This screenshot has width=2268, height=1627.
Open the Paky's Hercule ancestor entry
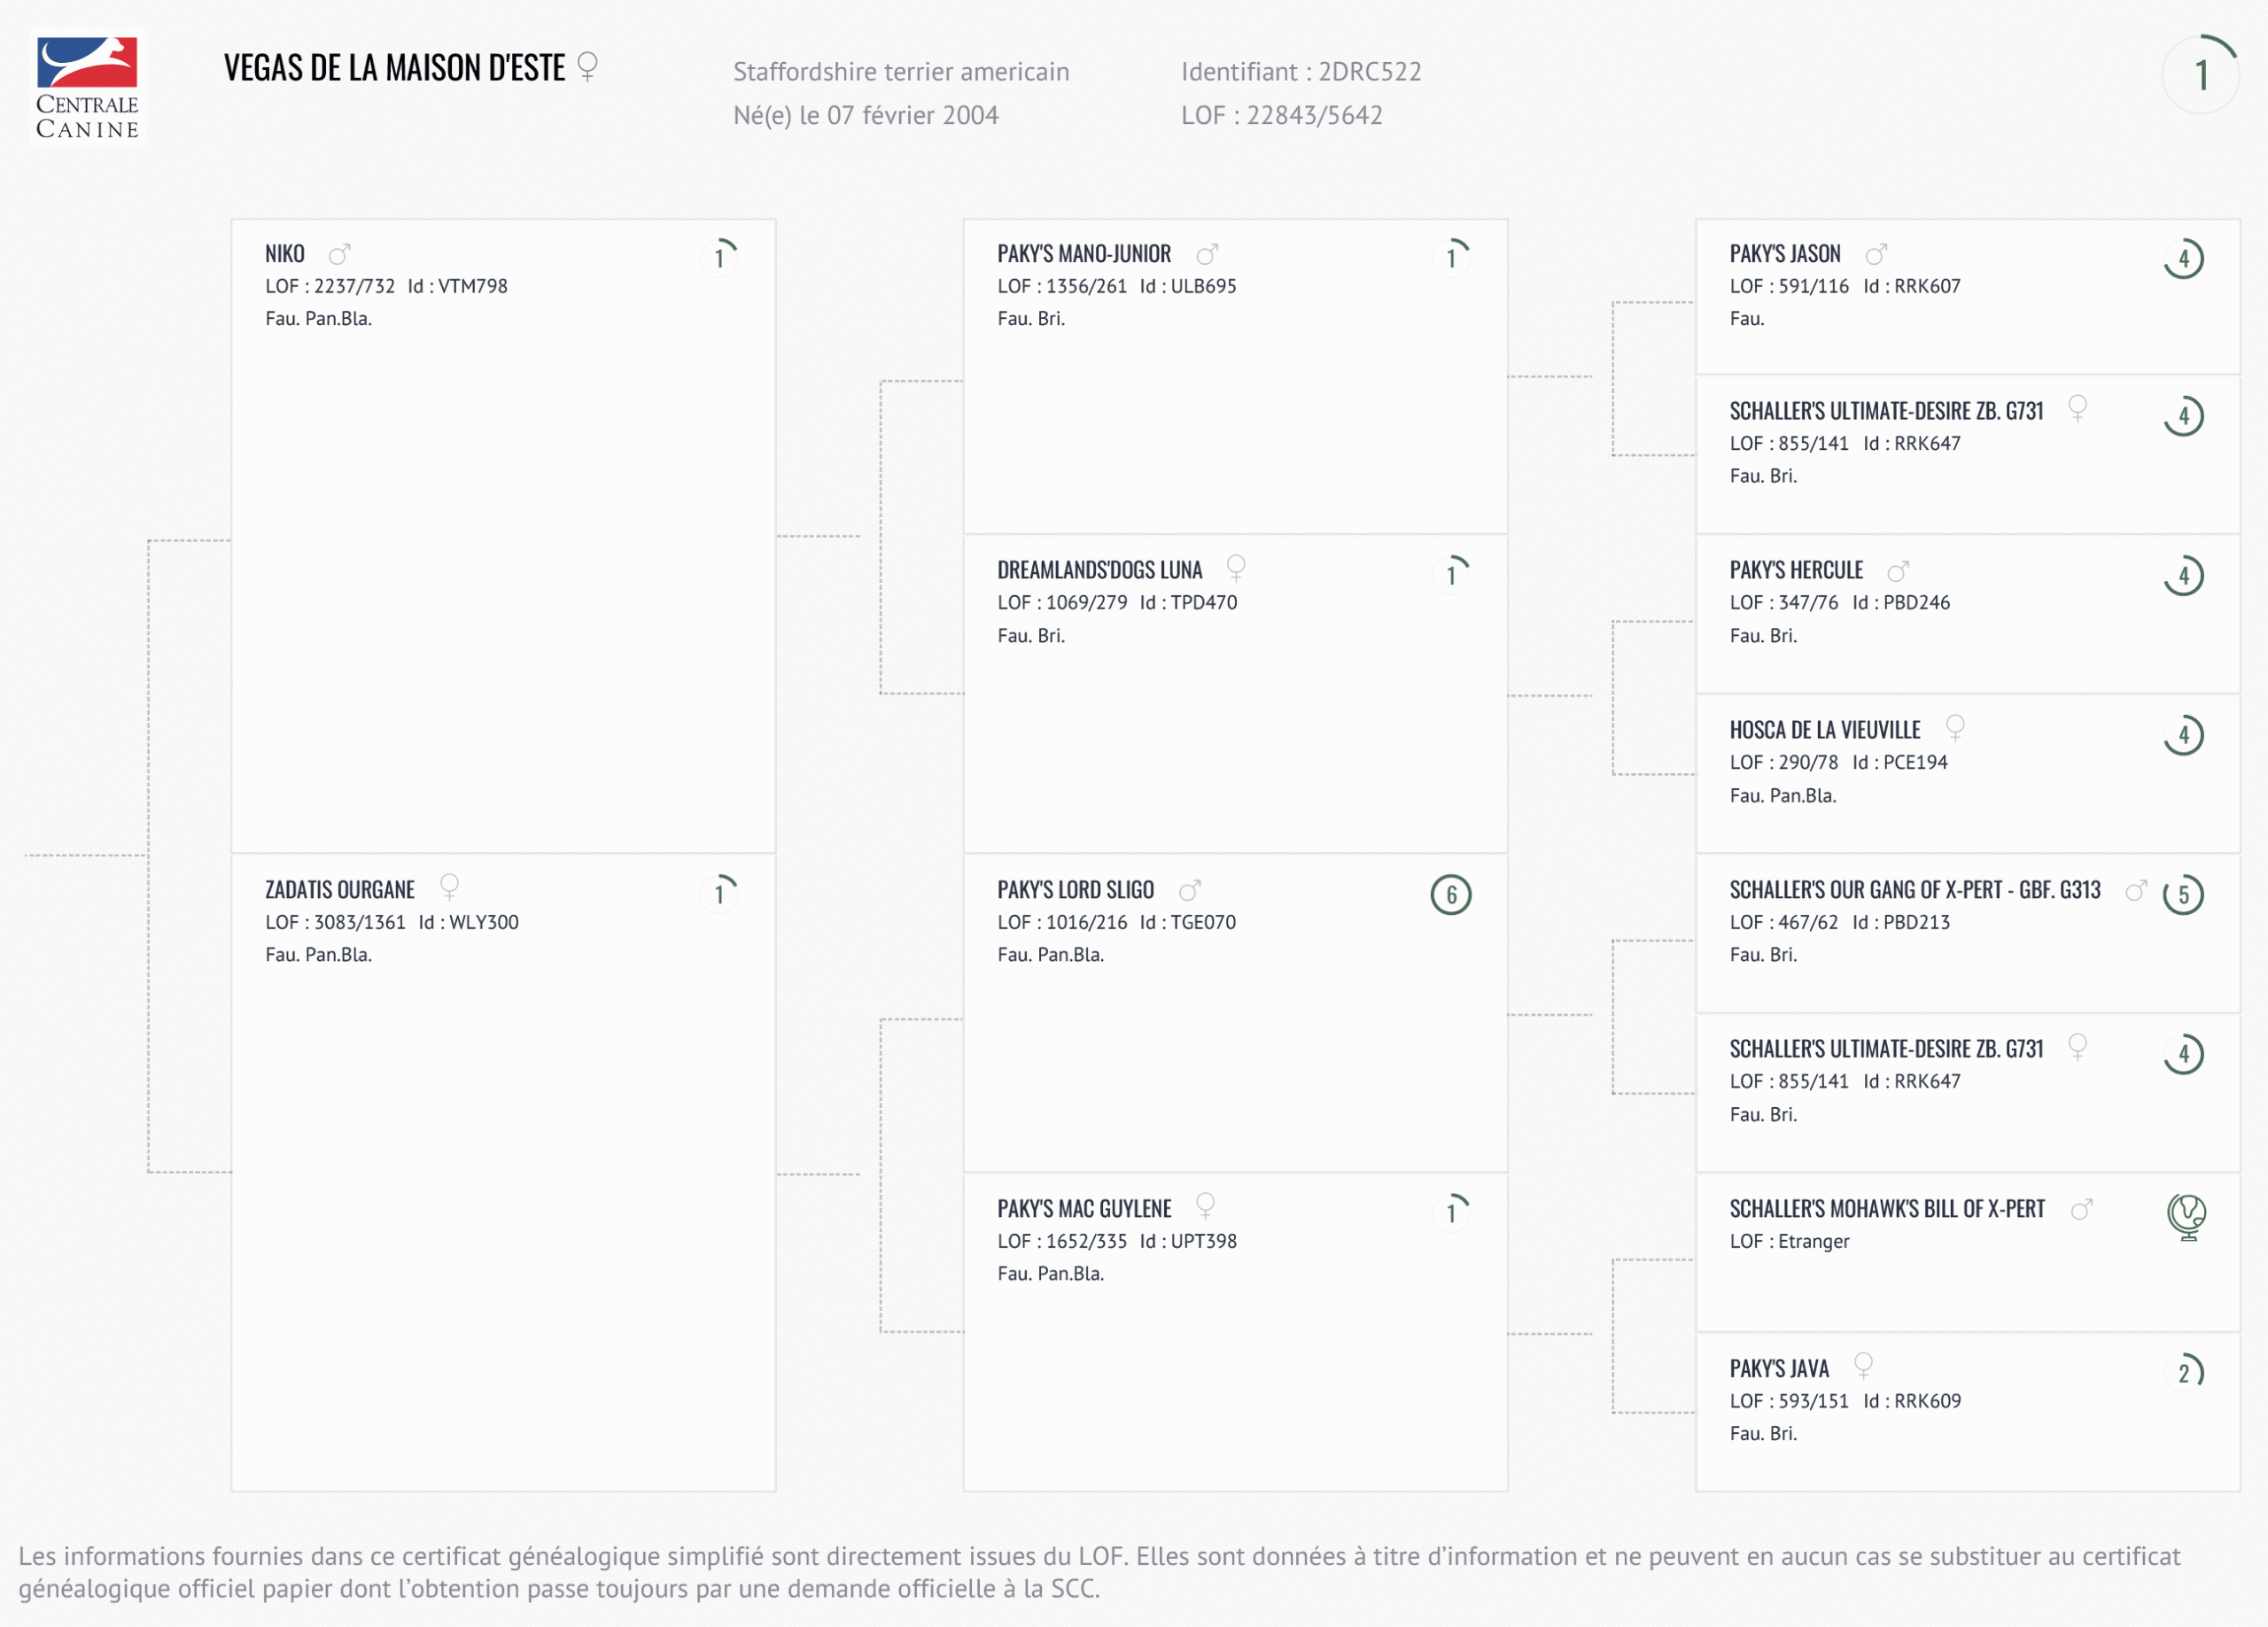(1796, 570)
